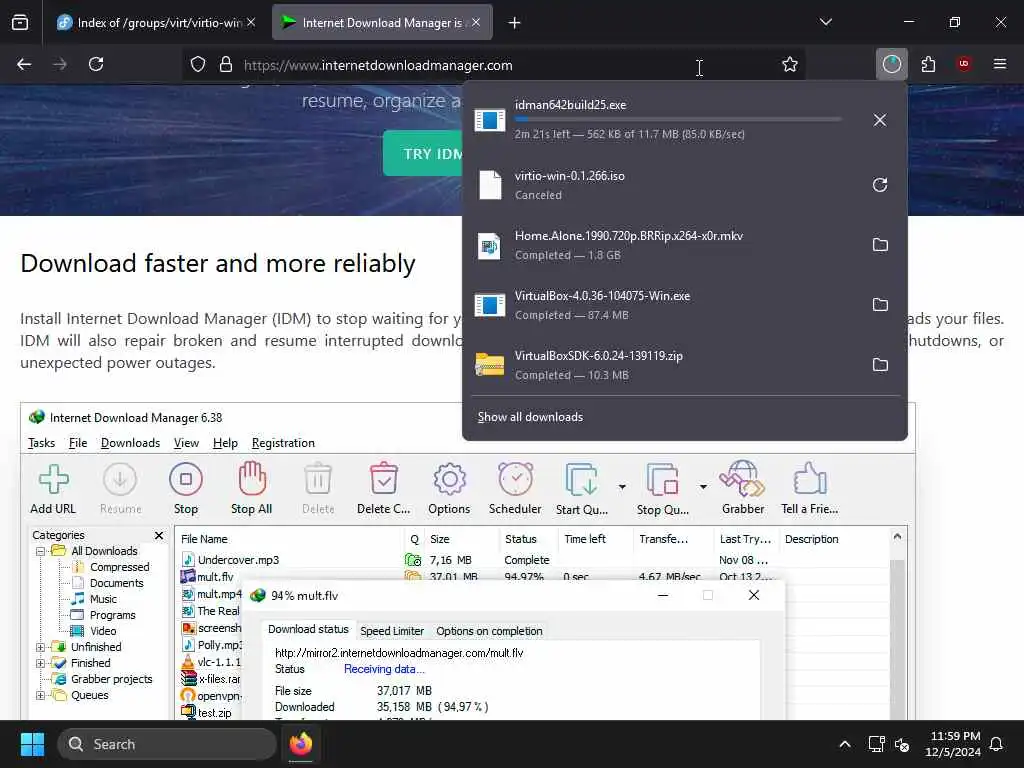Switch to Options on completion tab
The width and height of the screenshot is (1024, 768).
[489, 631]
